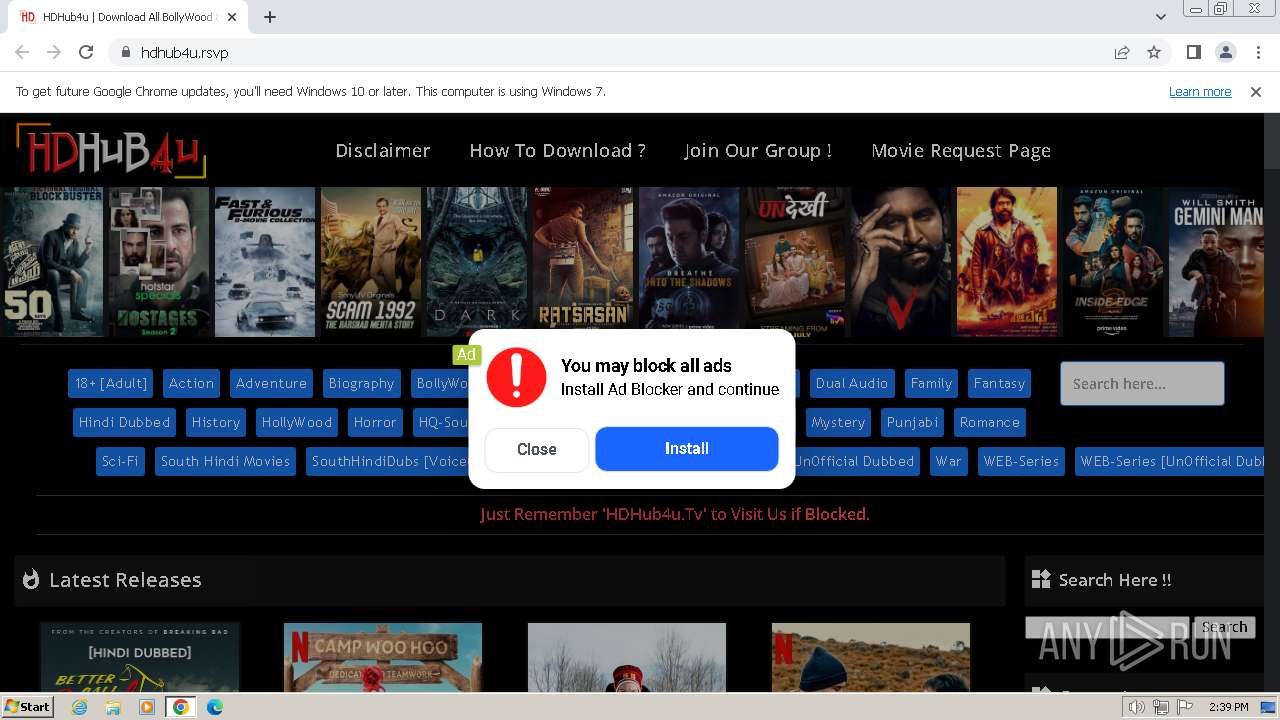The image size is (1280, 720).
Task: Click the Install button in ad popup
Action: point(687,449)
